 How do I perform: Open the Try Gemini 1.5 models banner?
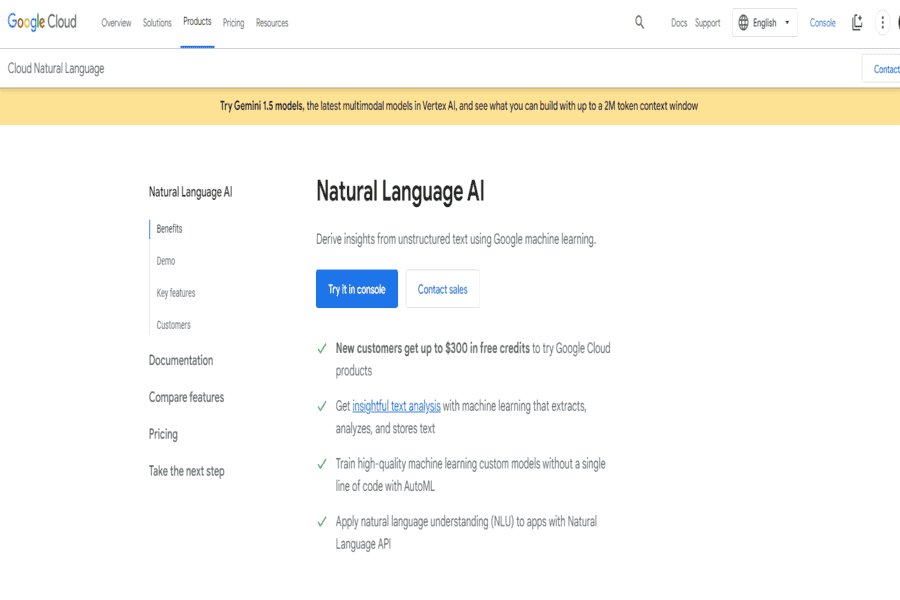459,106
